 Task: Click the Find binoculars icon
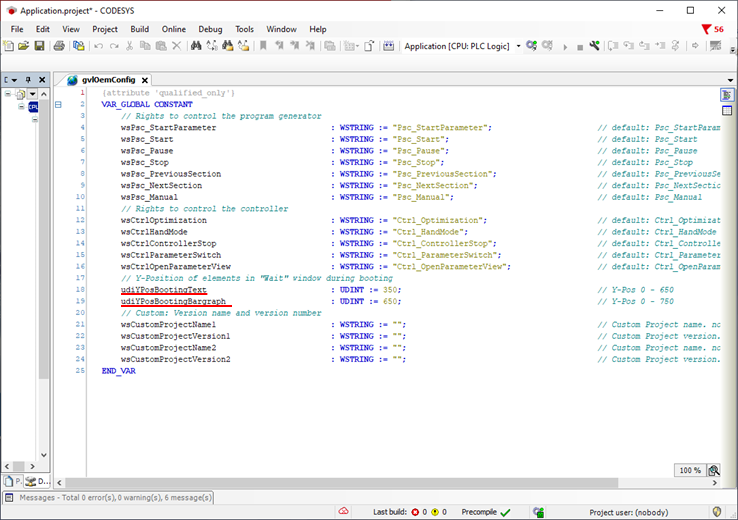[196, 46]
